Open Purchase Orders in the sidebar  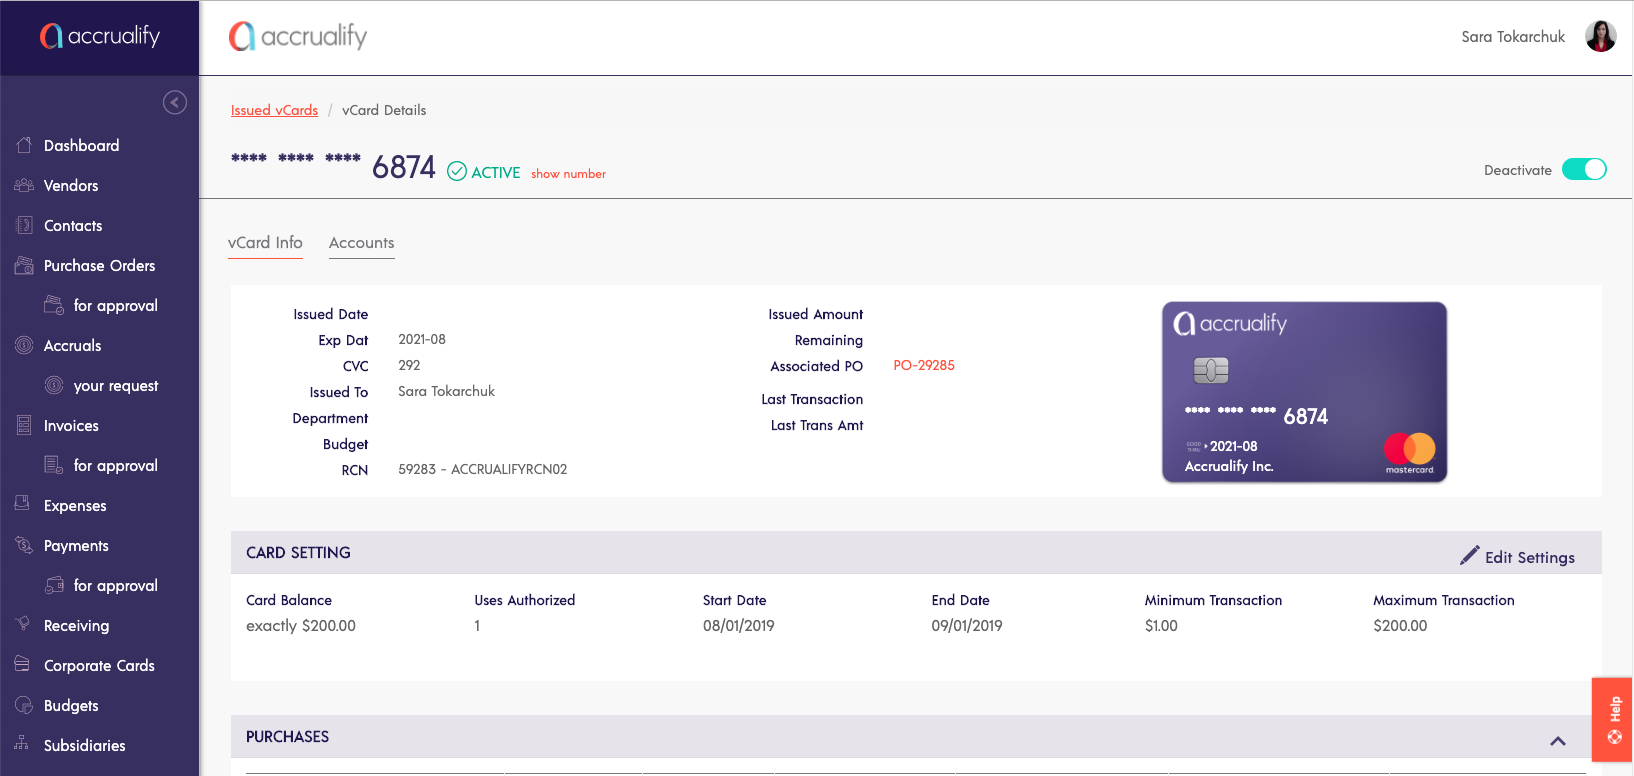[100, 265]
